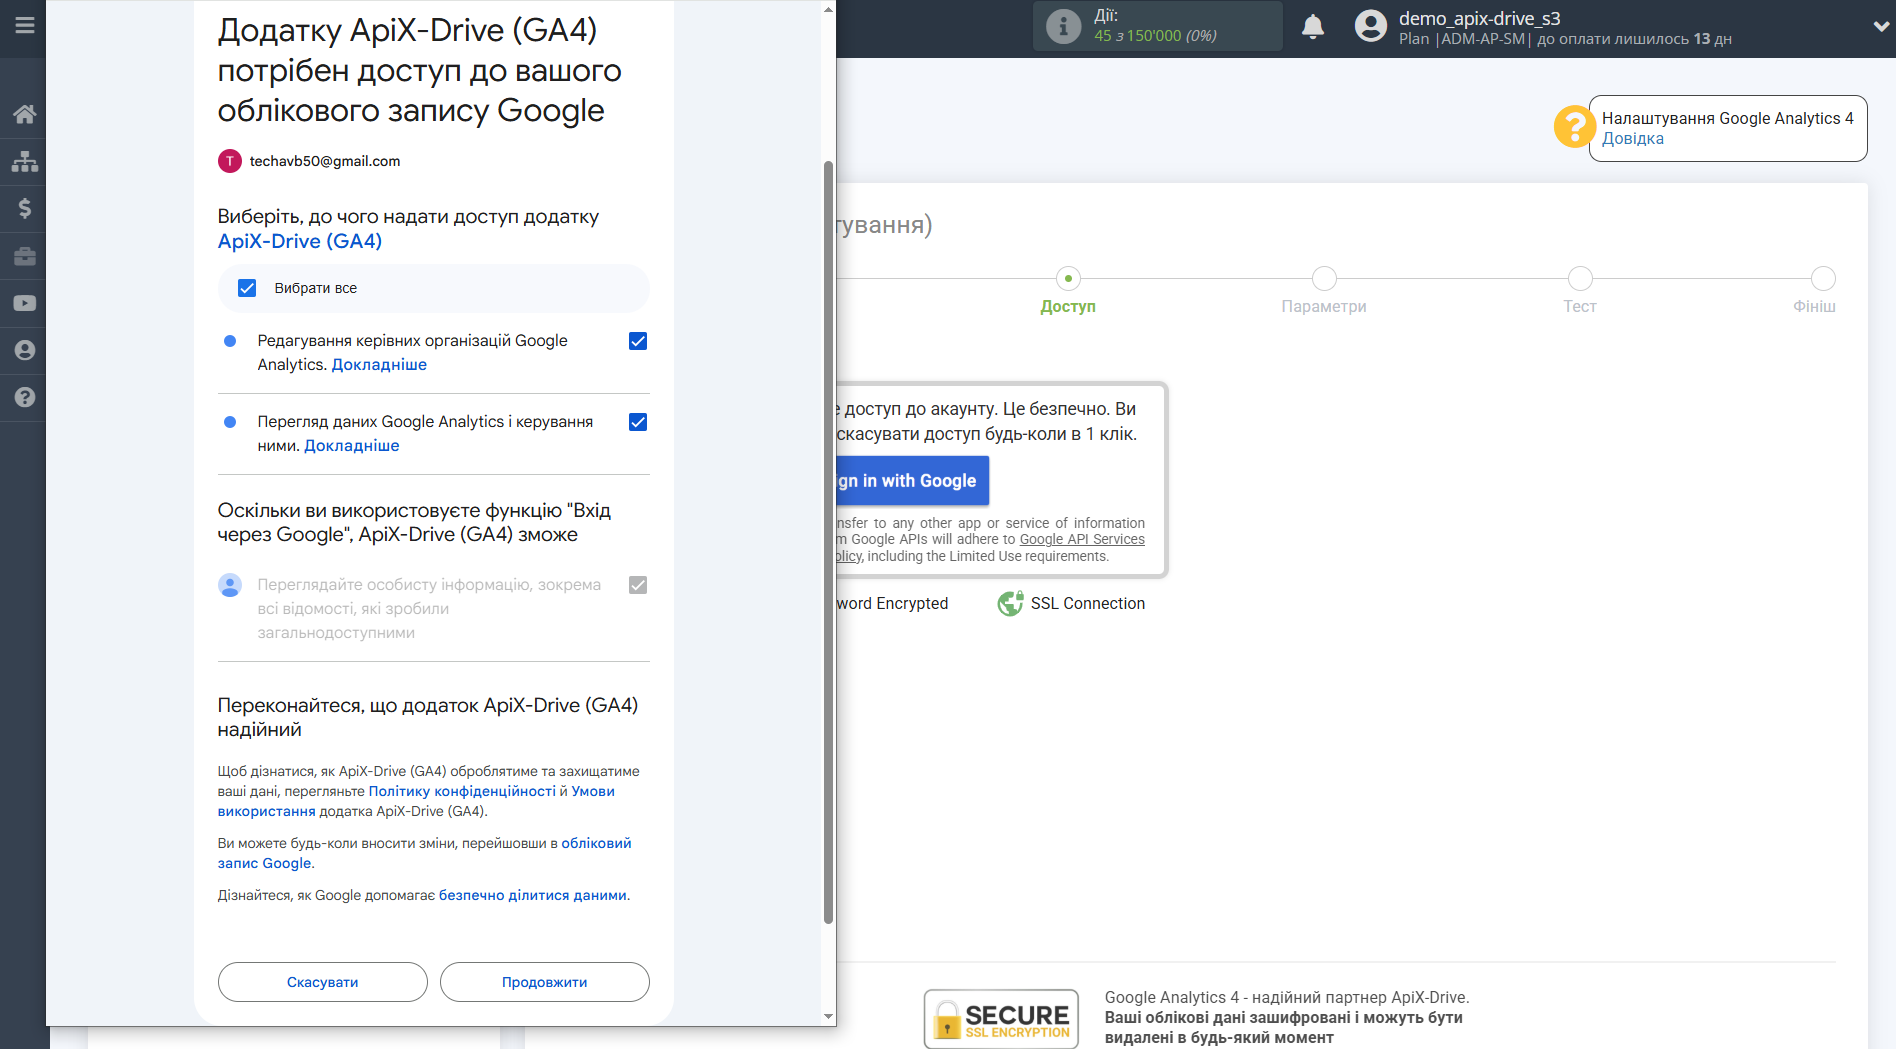Open connections sitemap icon in sidebar
1896x1049 pixels.
click(x=25, y=161)
